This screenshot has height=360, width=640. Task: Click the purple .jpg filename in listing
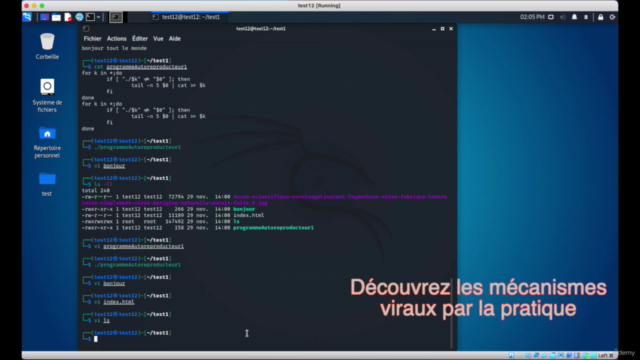(264, 200)
